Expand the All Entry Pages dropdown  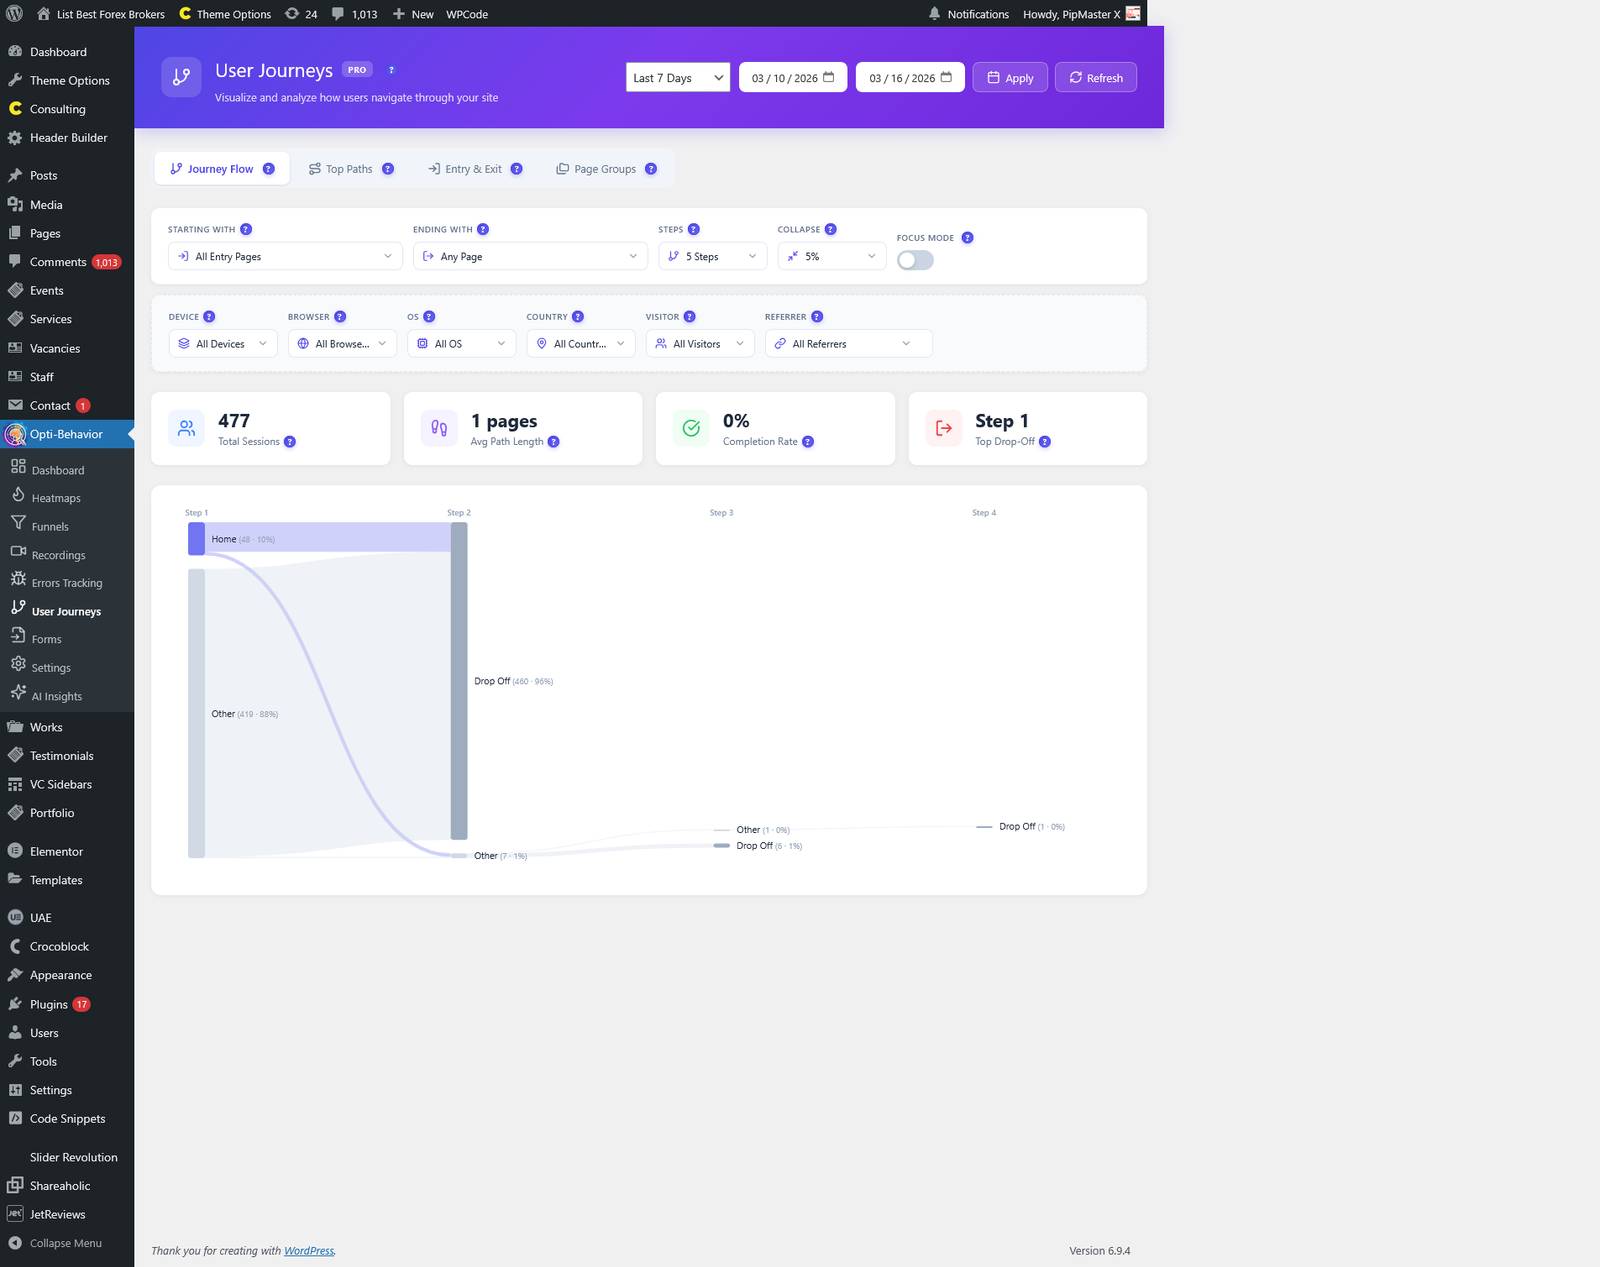[284, 256]
